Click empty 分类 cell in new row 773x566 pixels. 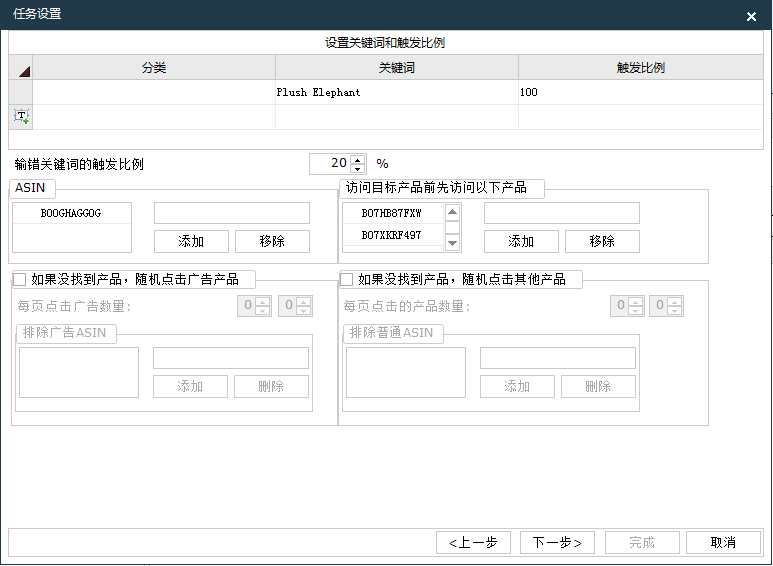coord(154,117)
